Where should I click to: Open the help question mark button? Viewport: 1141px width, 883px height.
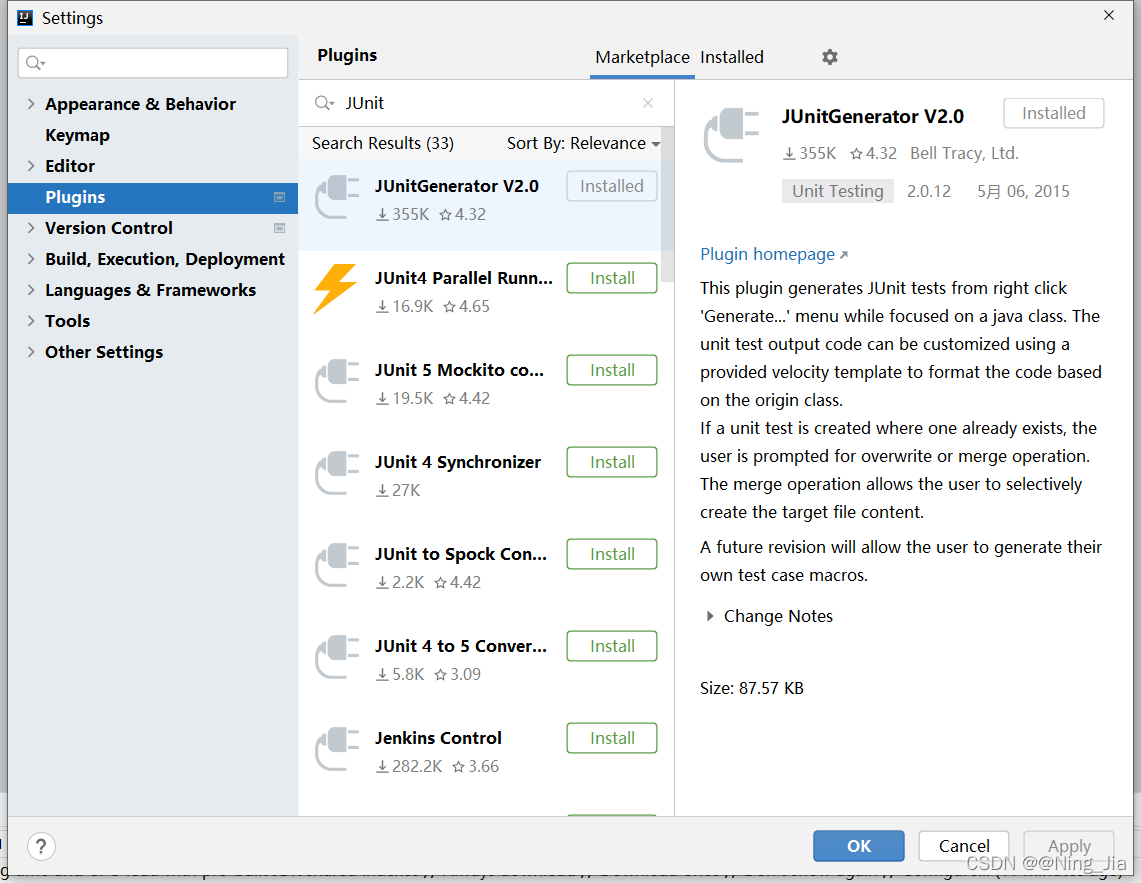(x=41, y=846)
